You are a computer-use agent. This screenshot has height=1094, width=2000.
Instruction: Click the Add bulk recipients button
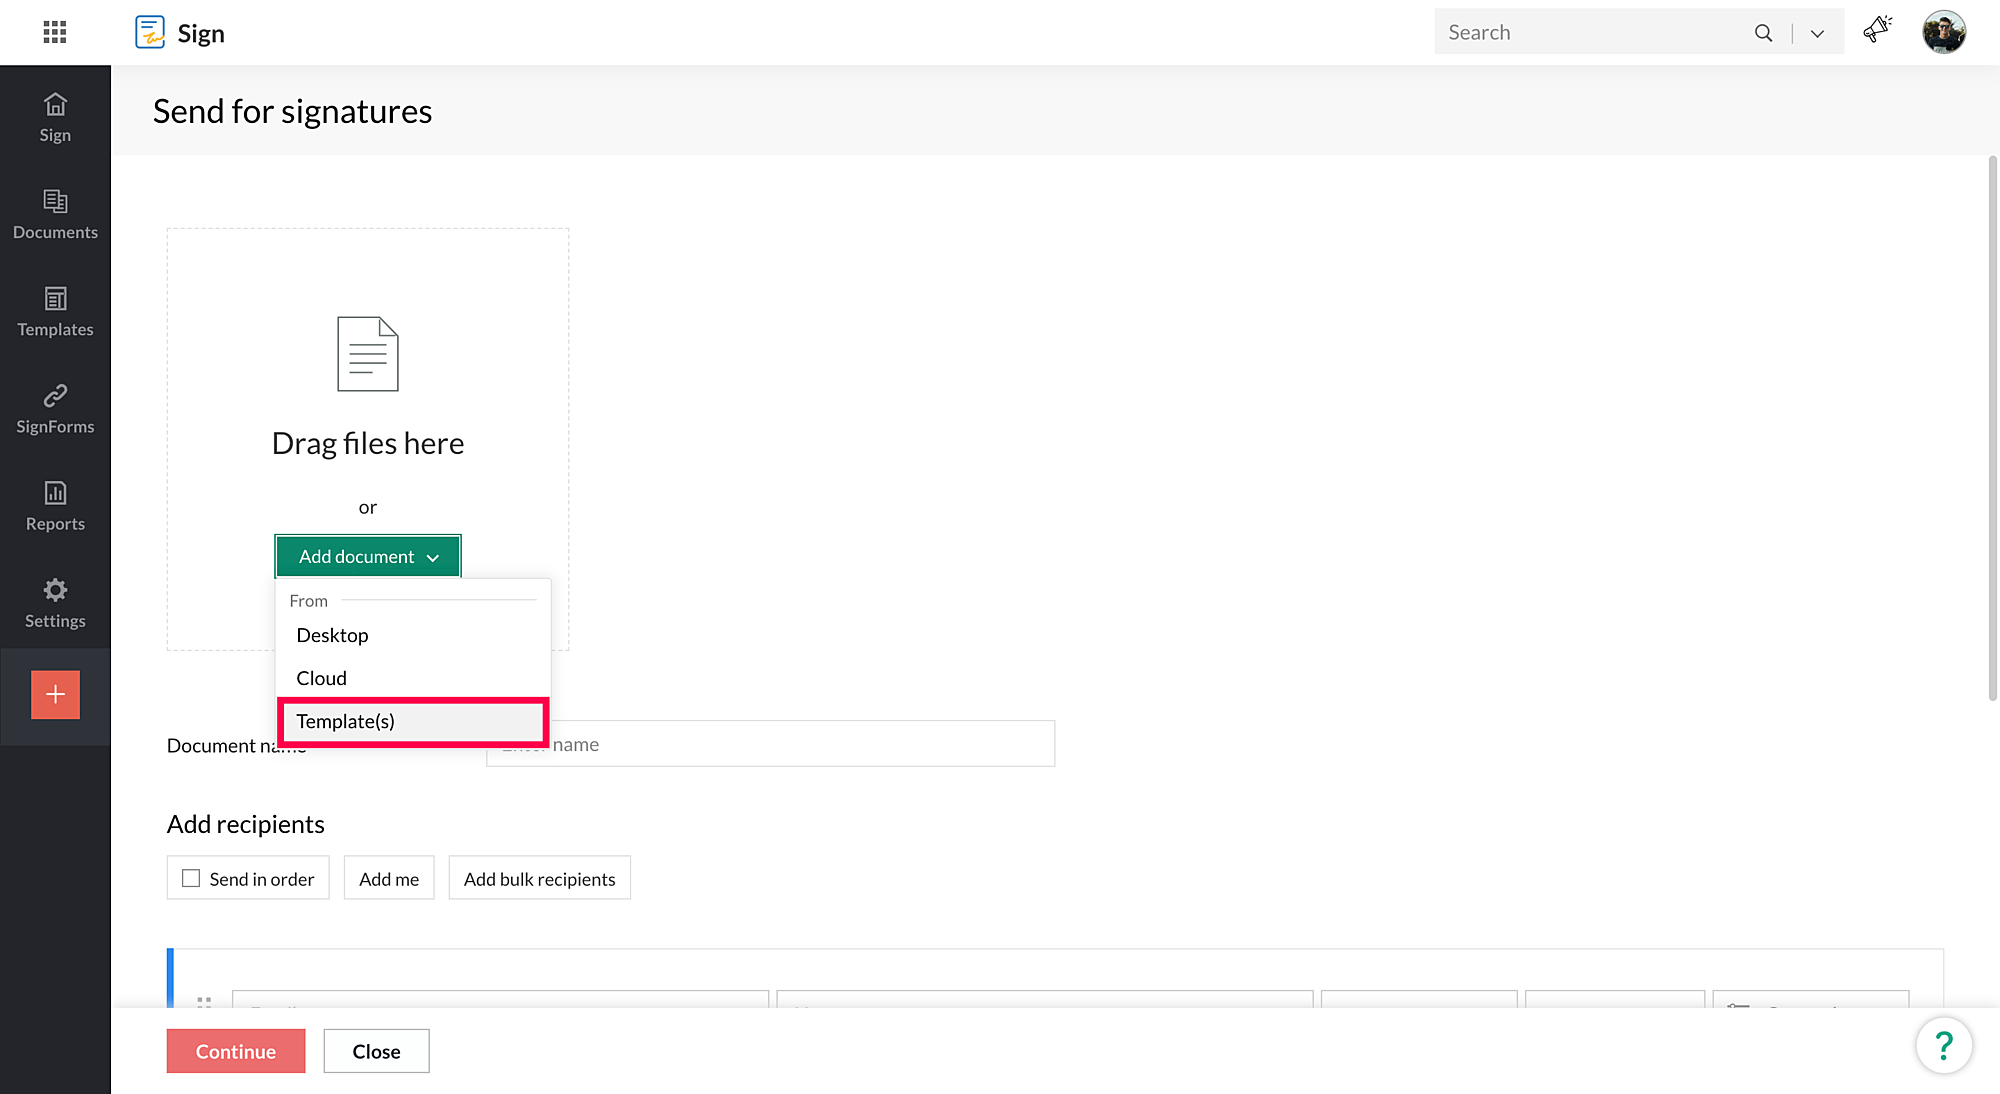tap(539, 878)
